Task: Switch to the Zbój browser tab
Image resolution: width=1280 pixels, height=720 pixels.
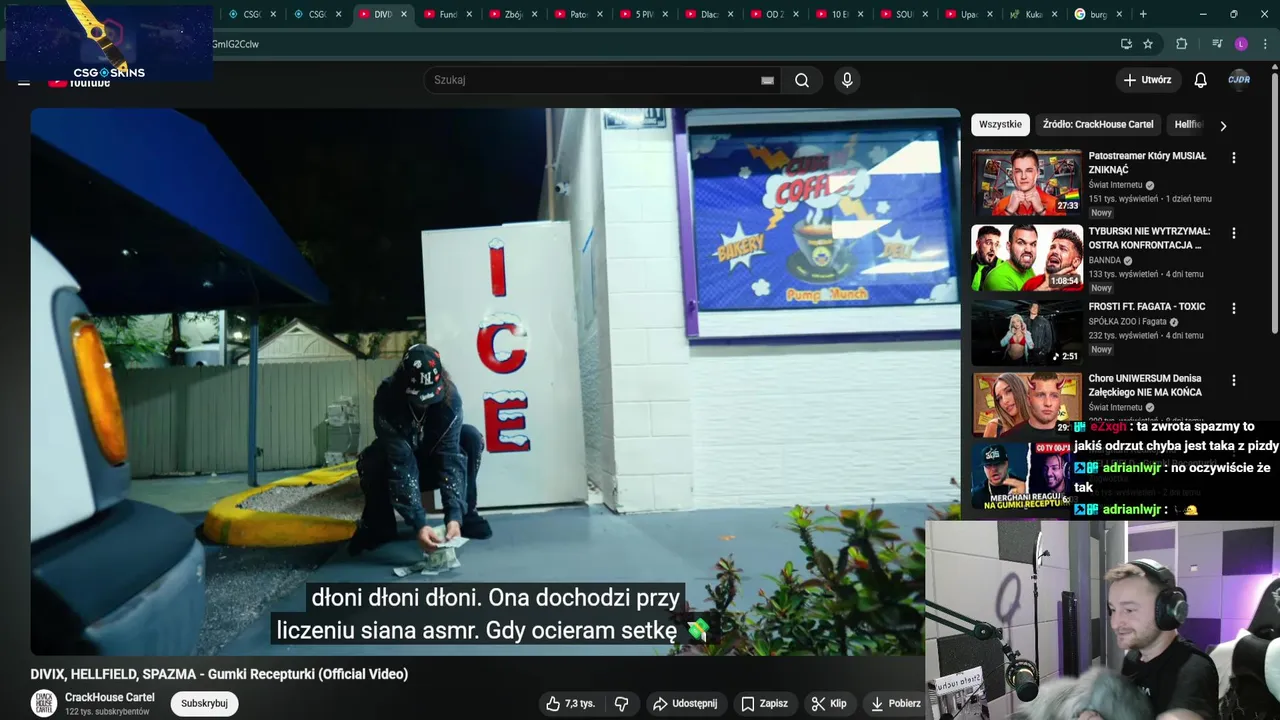Action: tap(512, 14)
